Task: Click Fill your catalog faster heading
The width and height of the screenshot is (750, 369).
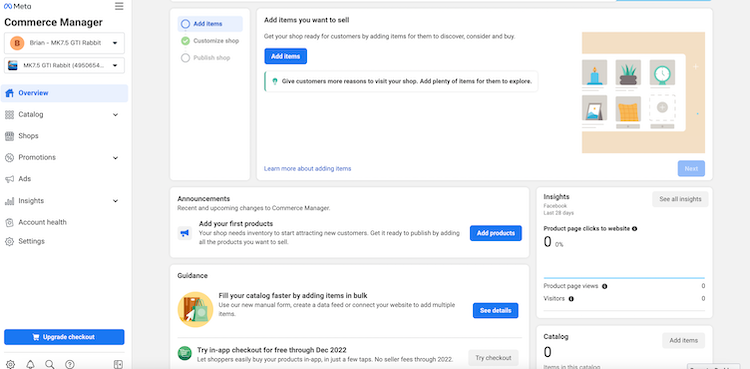Action: tap(293, 296)
